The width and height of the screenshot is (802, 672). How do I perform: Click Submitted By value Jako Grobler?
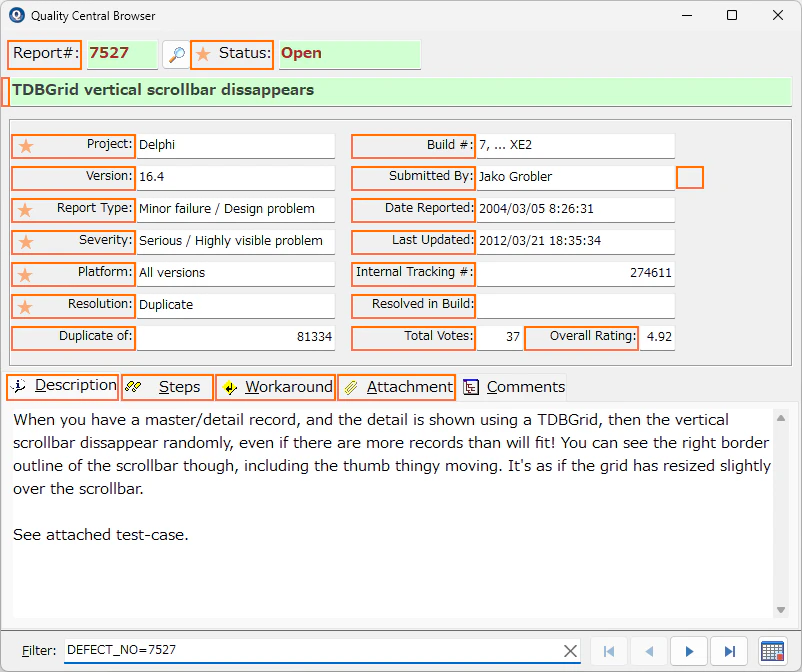pos(576,177)
